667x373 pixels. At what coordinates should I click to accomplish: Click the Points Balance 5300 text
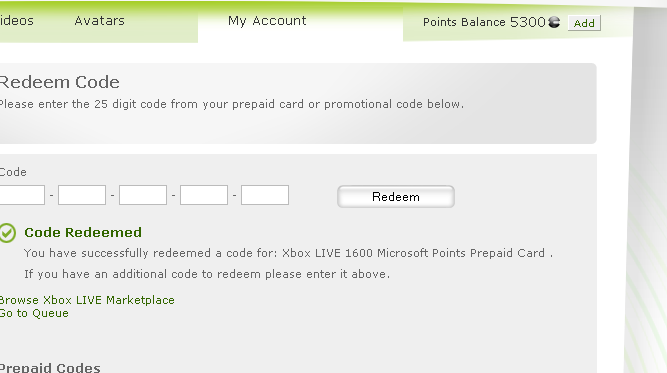[x=484, y=22]
